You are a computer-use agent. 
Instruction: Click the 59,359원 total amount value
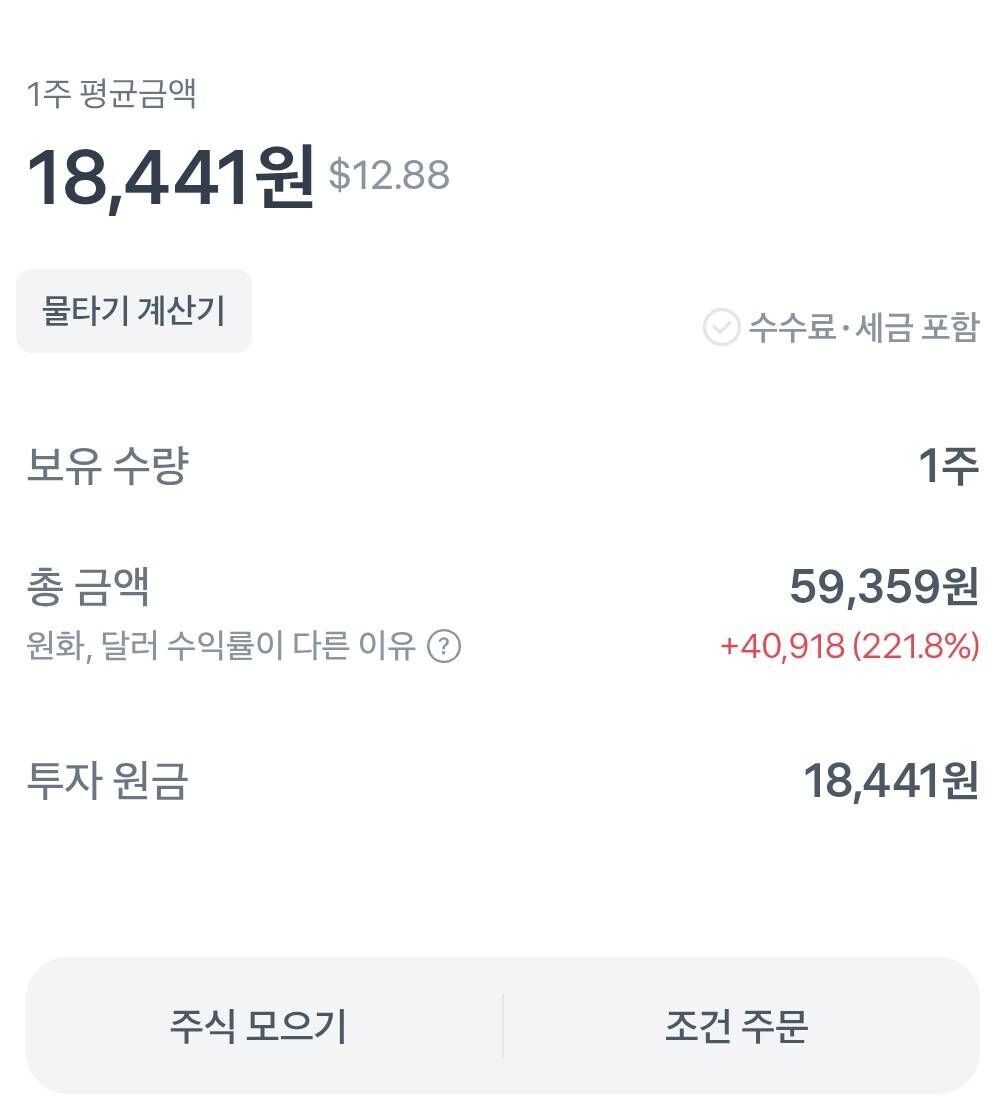pos(884,586)
